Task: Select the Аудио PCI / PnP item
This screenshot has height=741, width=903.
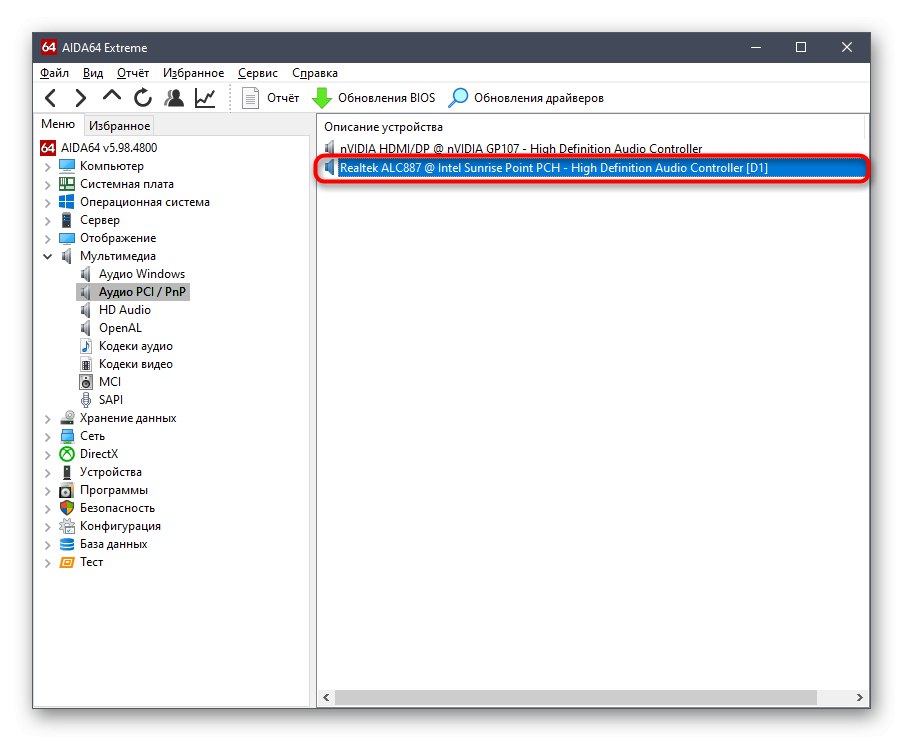Action: 142,292
